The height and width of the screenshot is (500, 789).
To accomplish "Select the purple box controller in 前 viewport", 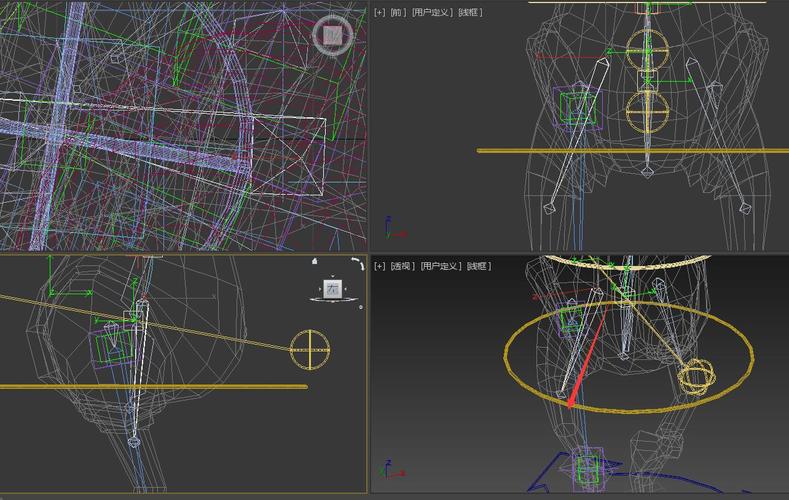I will 576,107.
